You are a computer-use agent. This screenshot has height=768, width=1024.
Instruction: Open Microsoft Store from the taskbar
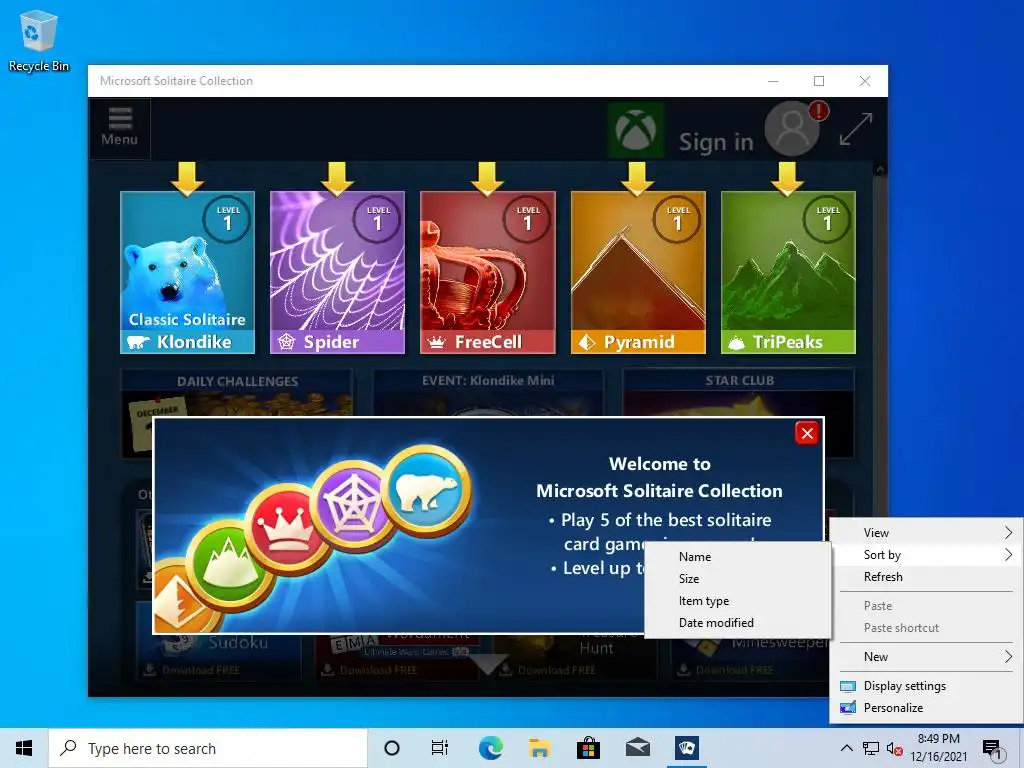[x=588, y=748]
